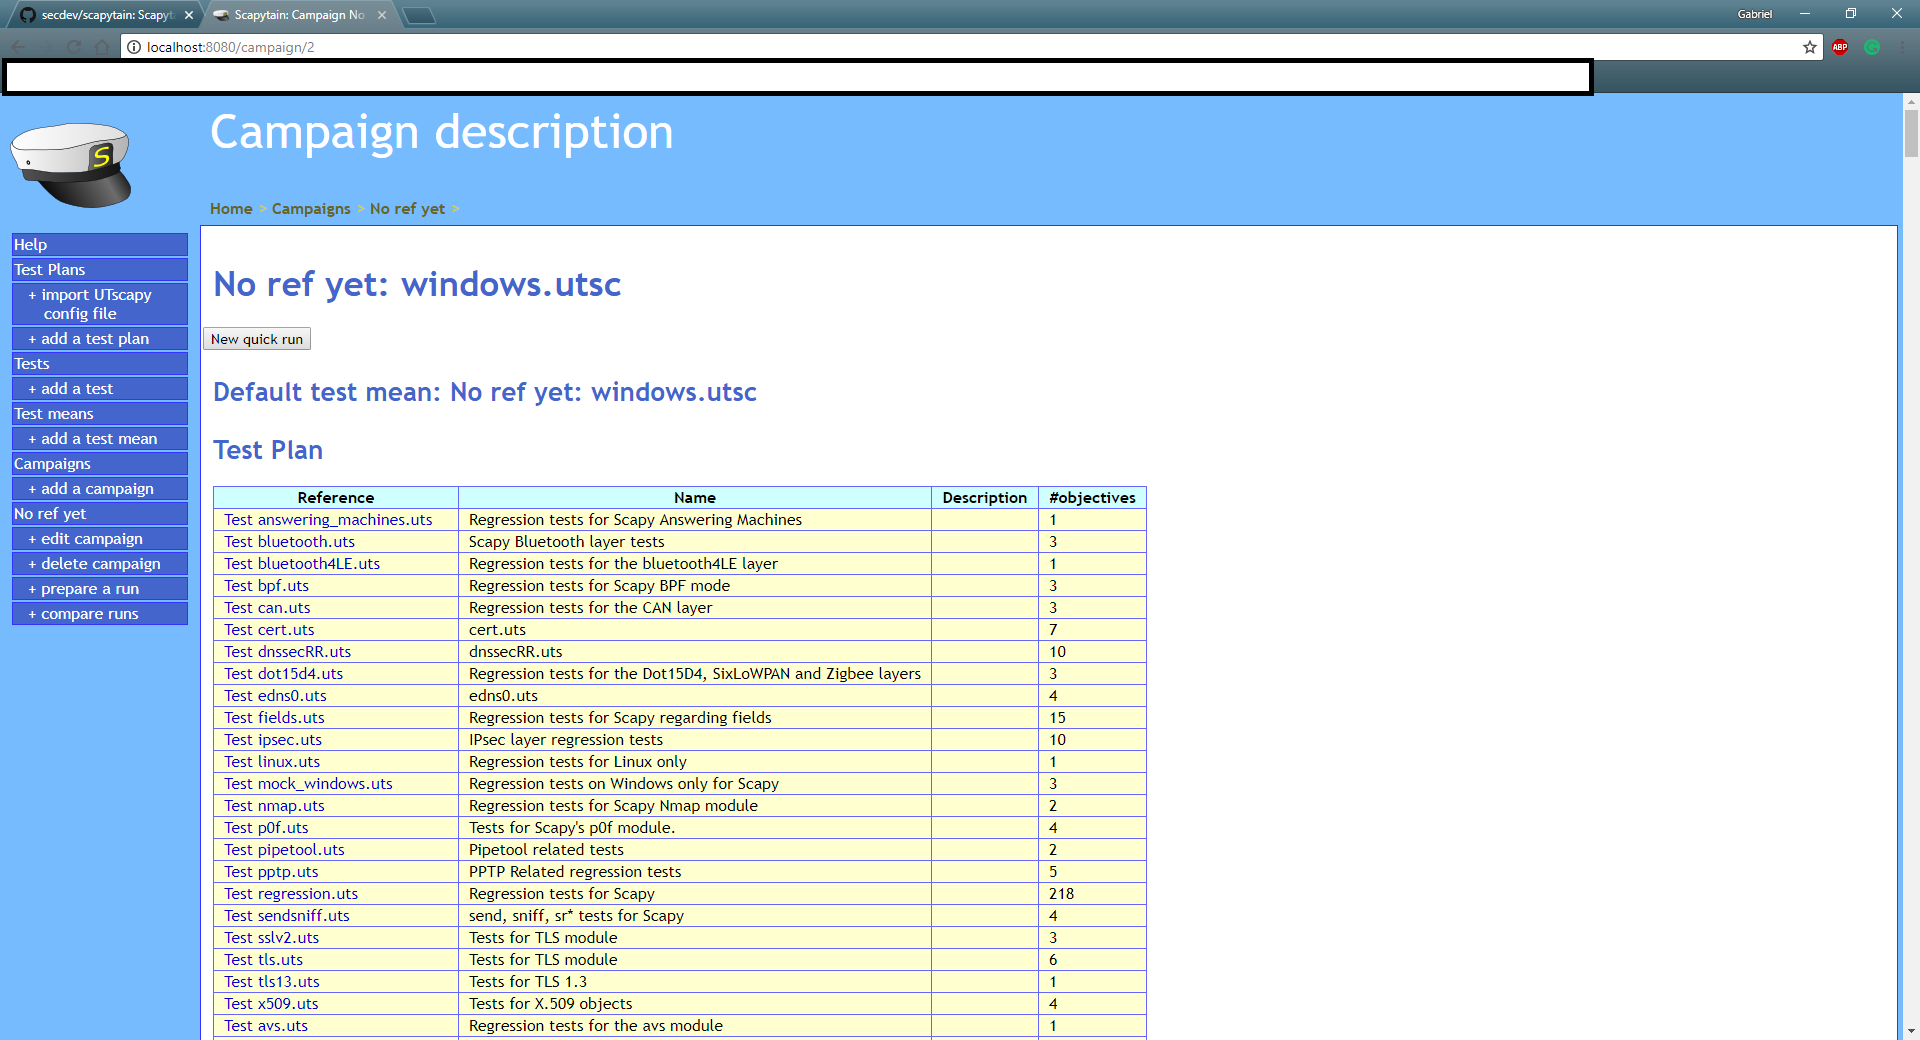Click the New quick run button
Viewport: 1920px width, 1040px height.
[257, 339]
